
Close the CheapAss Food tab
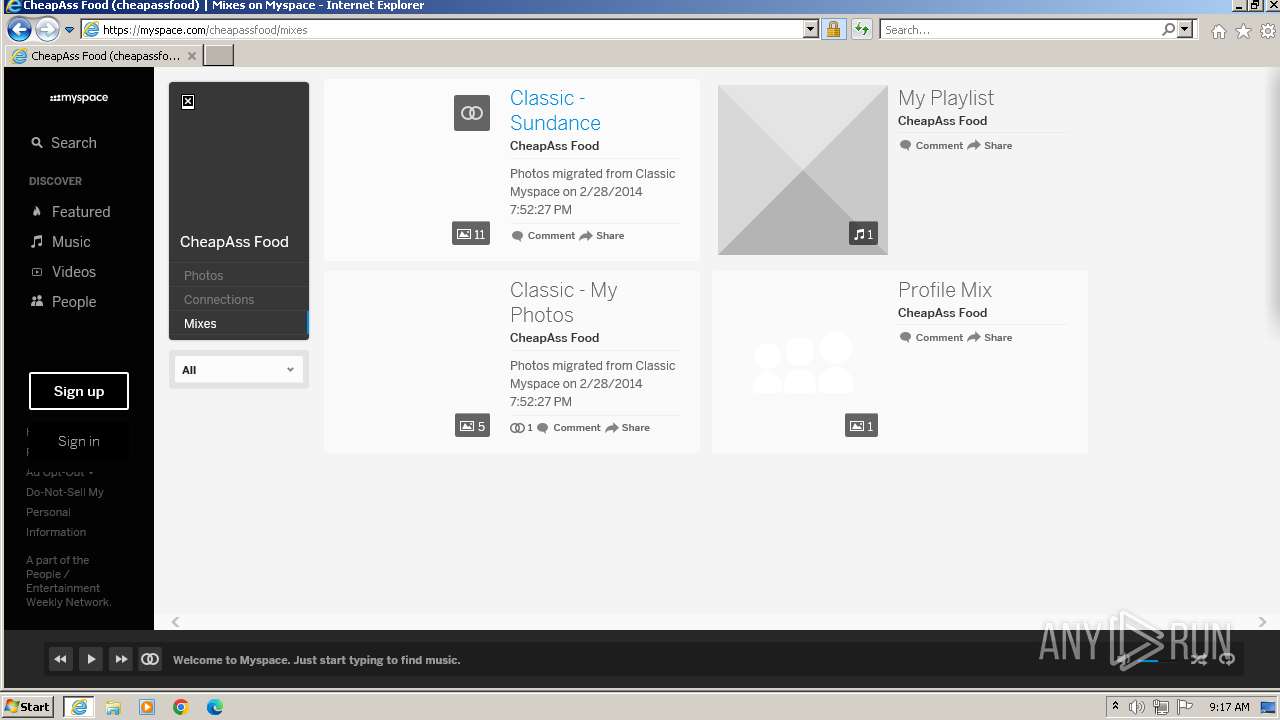click(192, 56)
